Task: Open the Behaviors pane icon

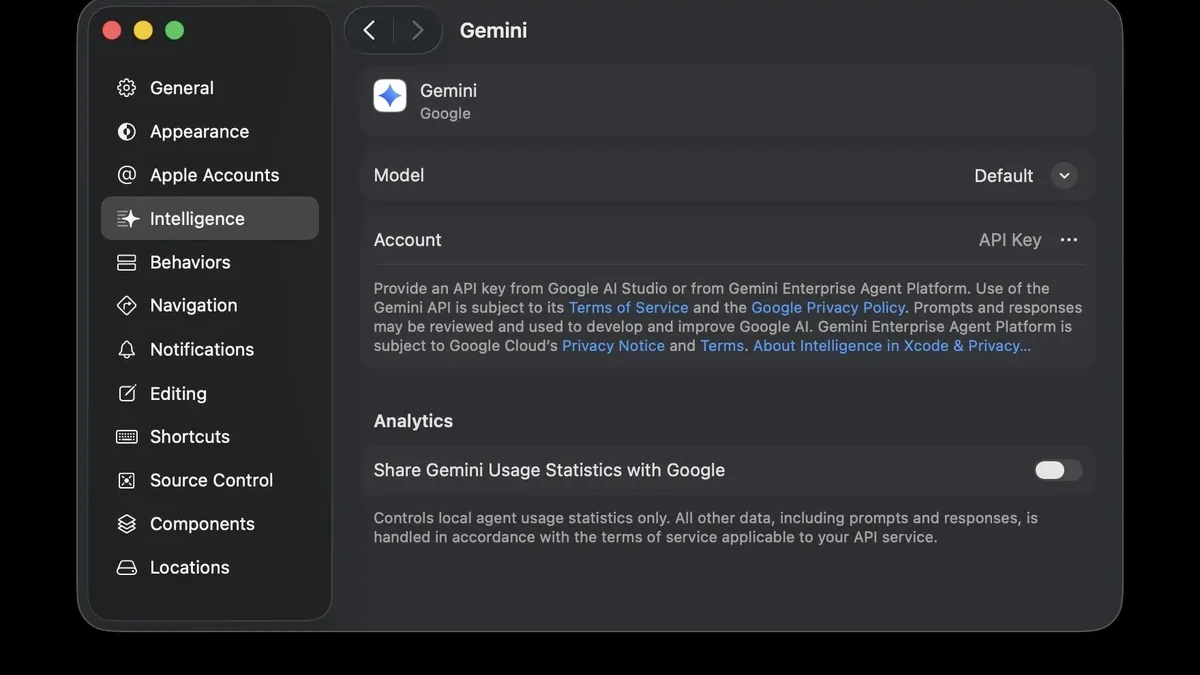Action: coord(127,262)
